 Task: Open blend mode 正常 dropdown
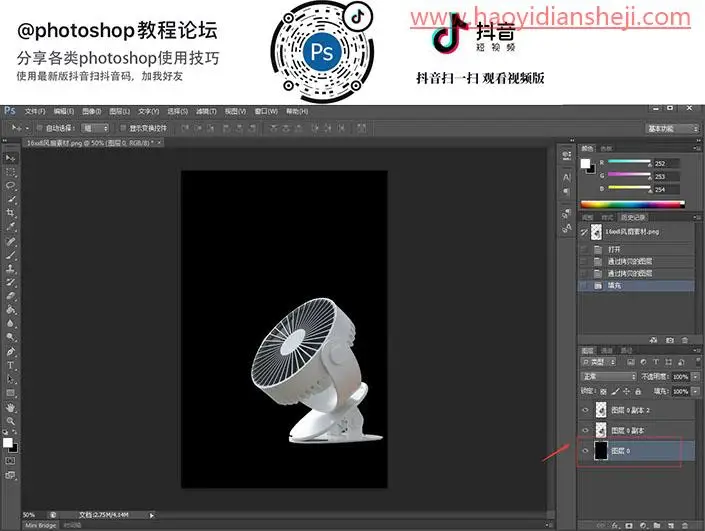609,376
